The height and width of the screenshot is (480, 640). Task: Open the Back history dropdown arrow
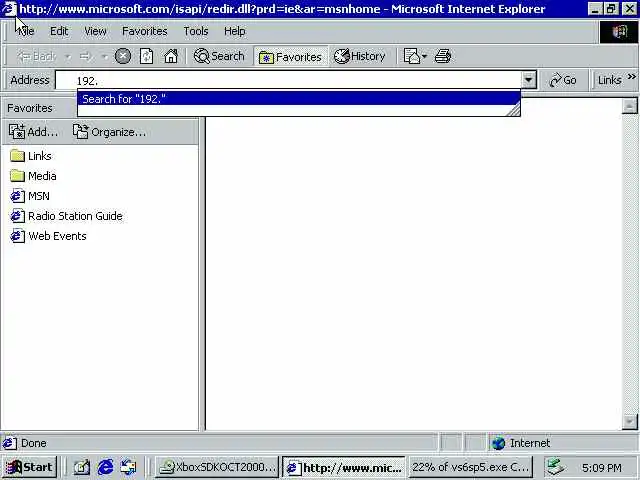(x=68, y=56)
